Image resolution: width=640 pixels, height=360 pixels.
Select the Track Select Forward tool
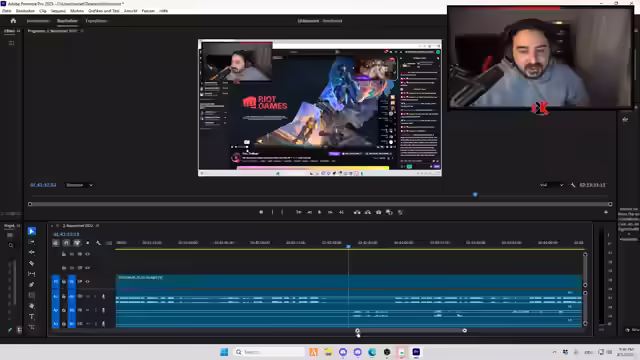coord(31,242)
